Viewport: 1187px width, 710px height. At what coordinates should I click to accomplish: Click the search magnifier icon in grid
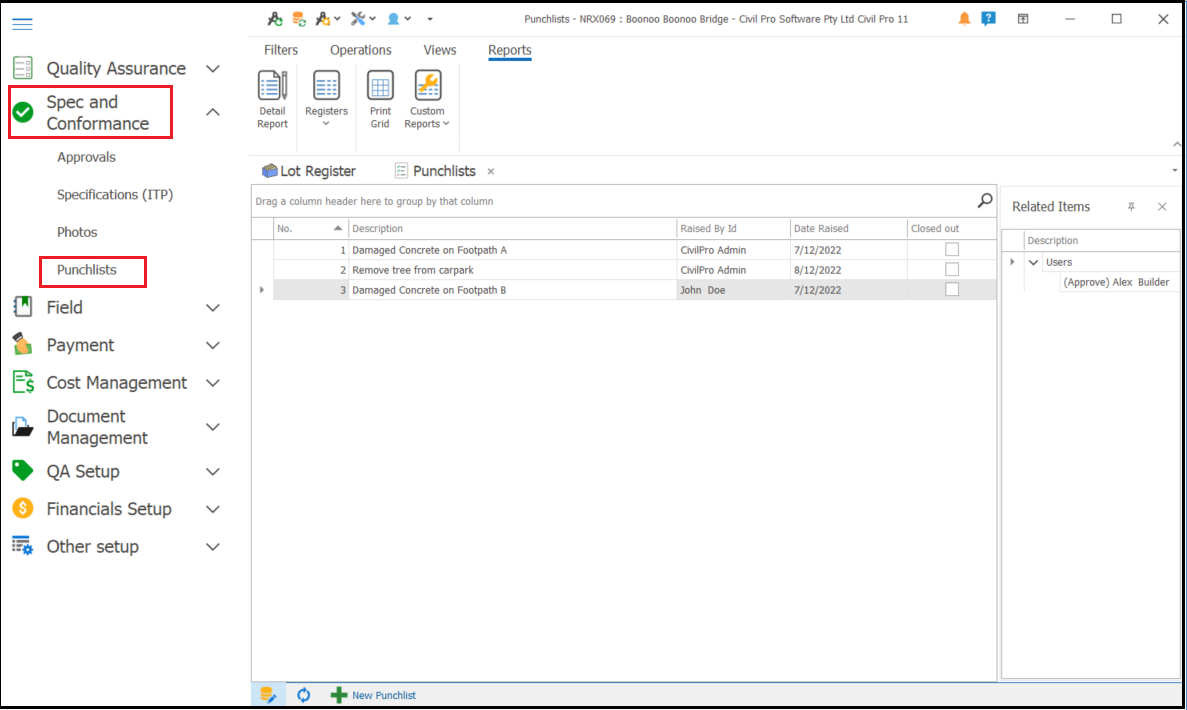coord(985,201)
